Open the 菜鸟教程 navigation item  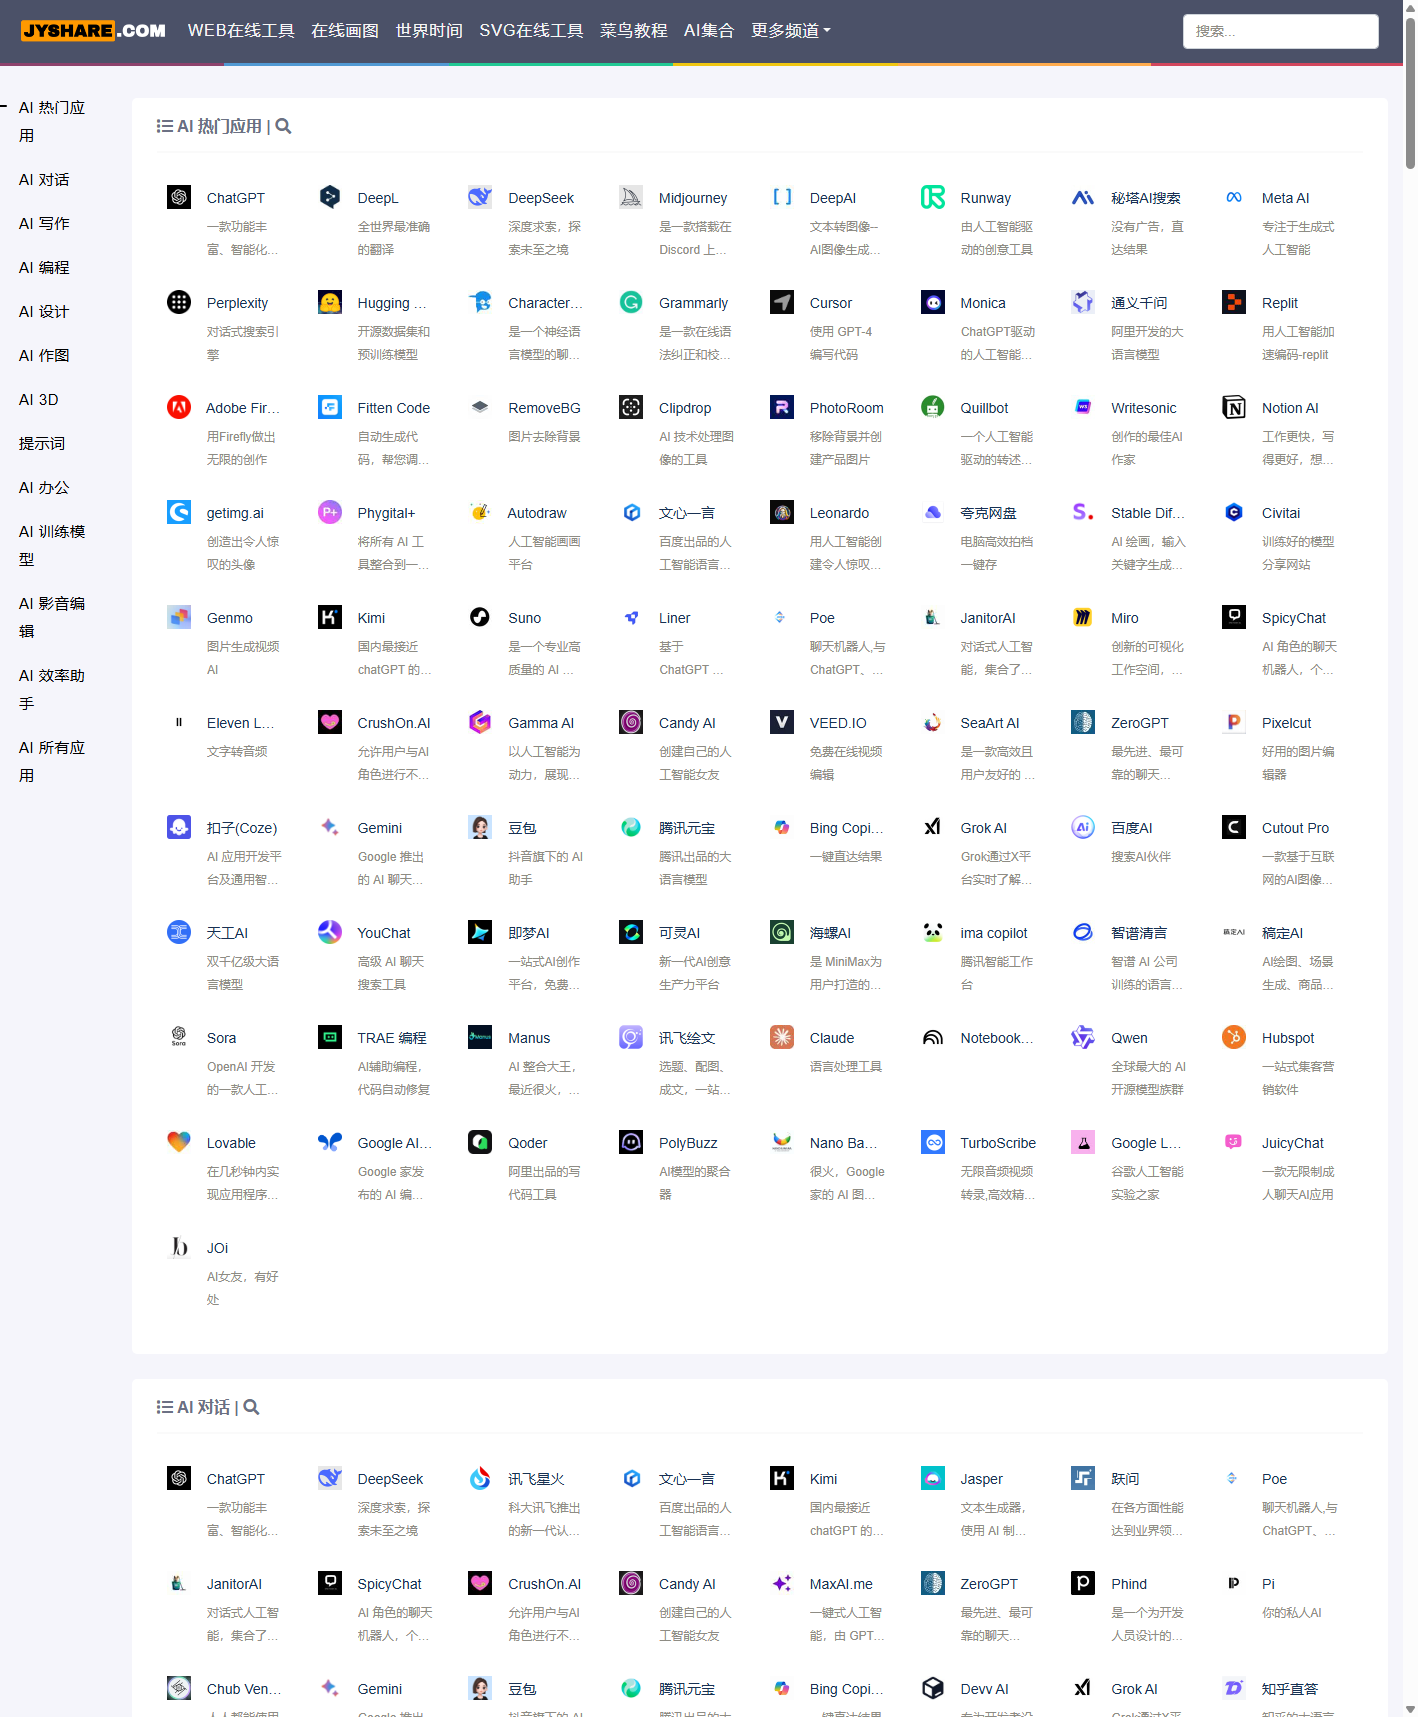click(633, 31)
